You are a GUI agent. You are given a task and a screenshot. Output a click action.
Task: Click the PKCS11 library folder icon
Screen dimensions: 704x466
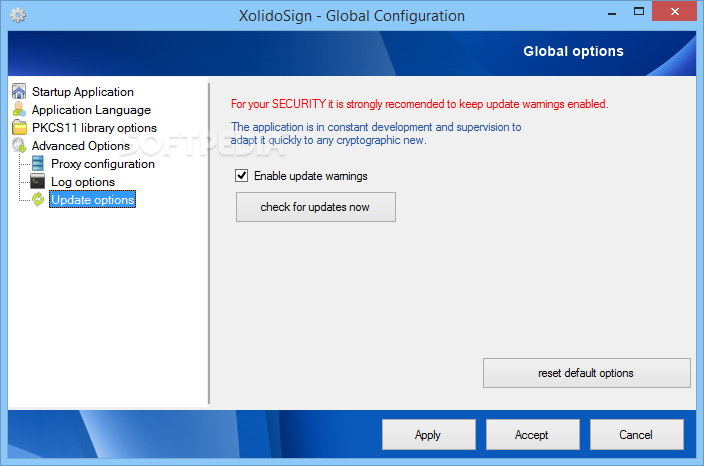click(x=19, y=127)
